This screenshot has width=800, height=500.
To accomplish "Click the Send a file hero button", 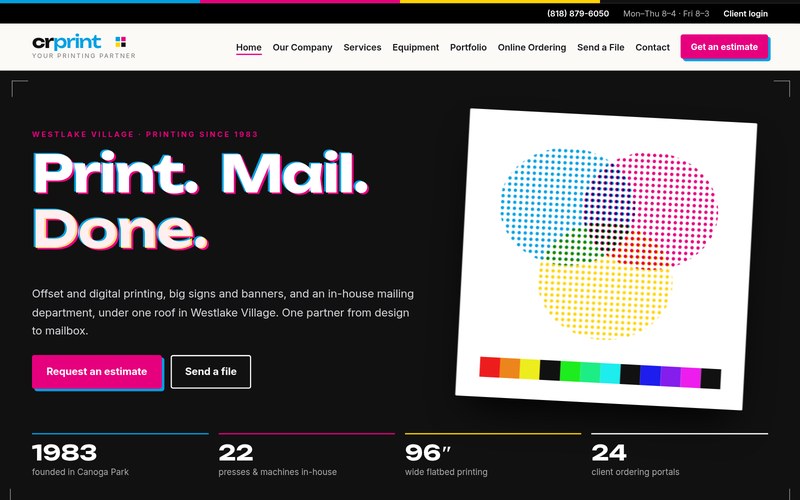I will pos(211,371).
